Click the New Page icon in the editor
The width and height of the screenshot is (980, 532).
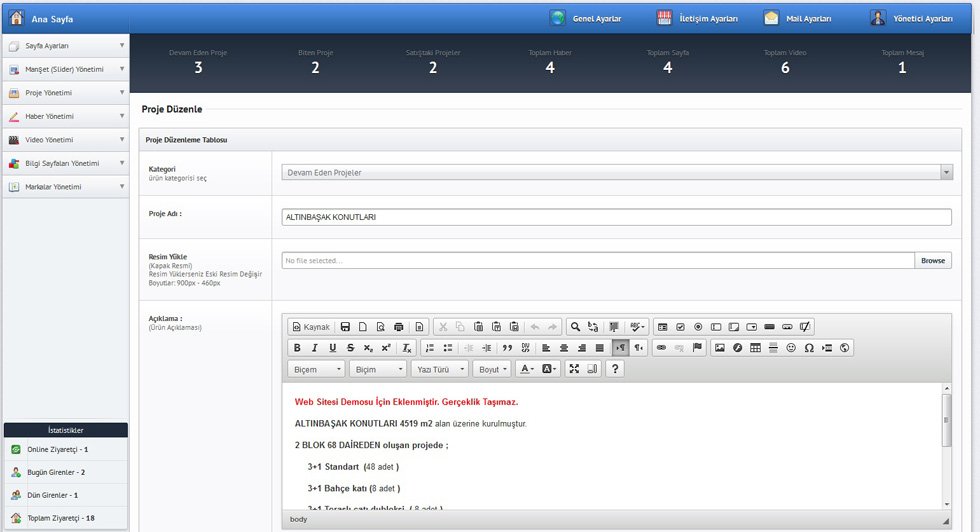(362, 327)
